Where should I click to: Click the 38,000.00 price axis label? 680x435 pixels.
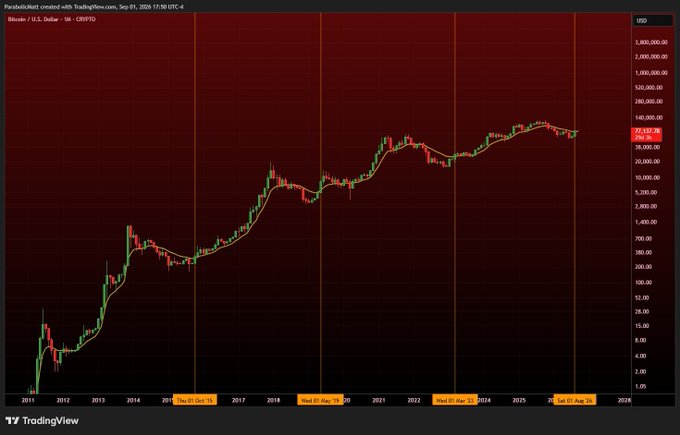[648, 147]
